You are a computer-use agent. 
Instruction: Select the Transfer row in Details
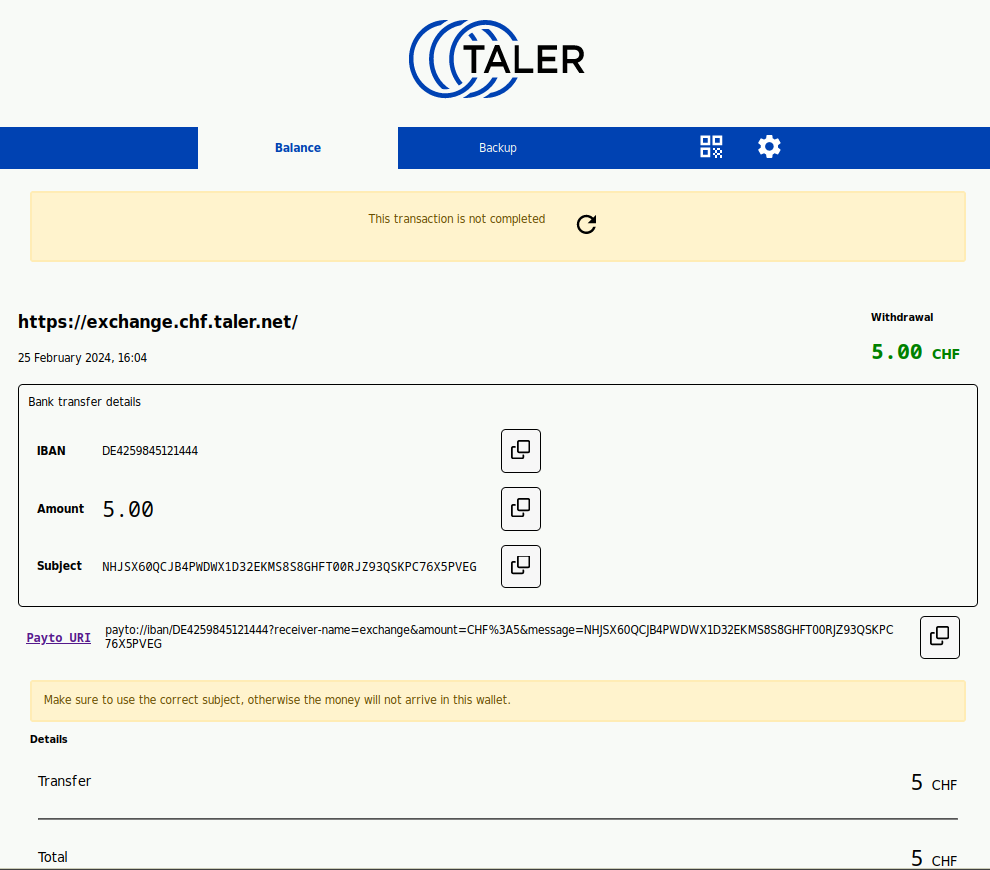pos(64,781)
